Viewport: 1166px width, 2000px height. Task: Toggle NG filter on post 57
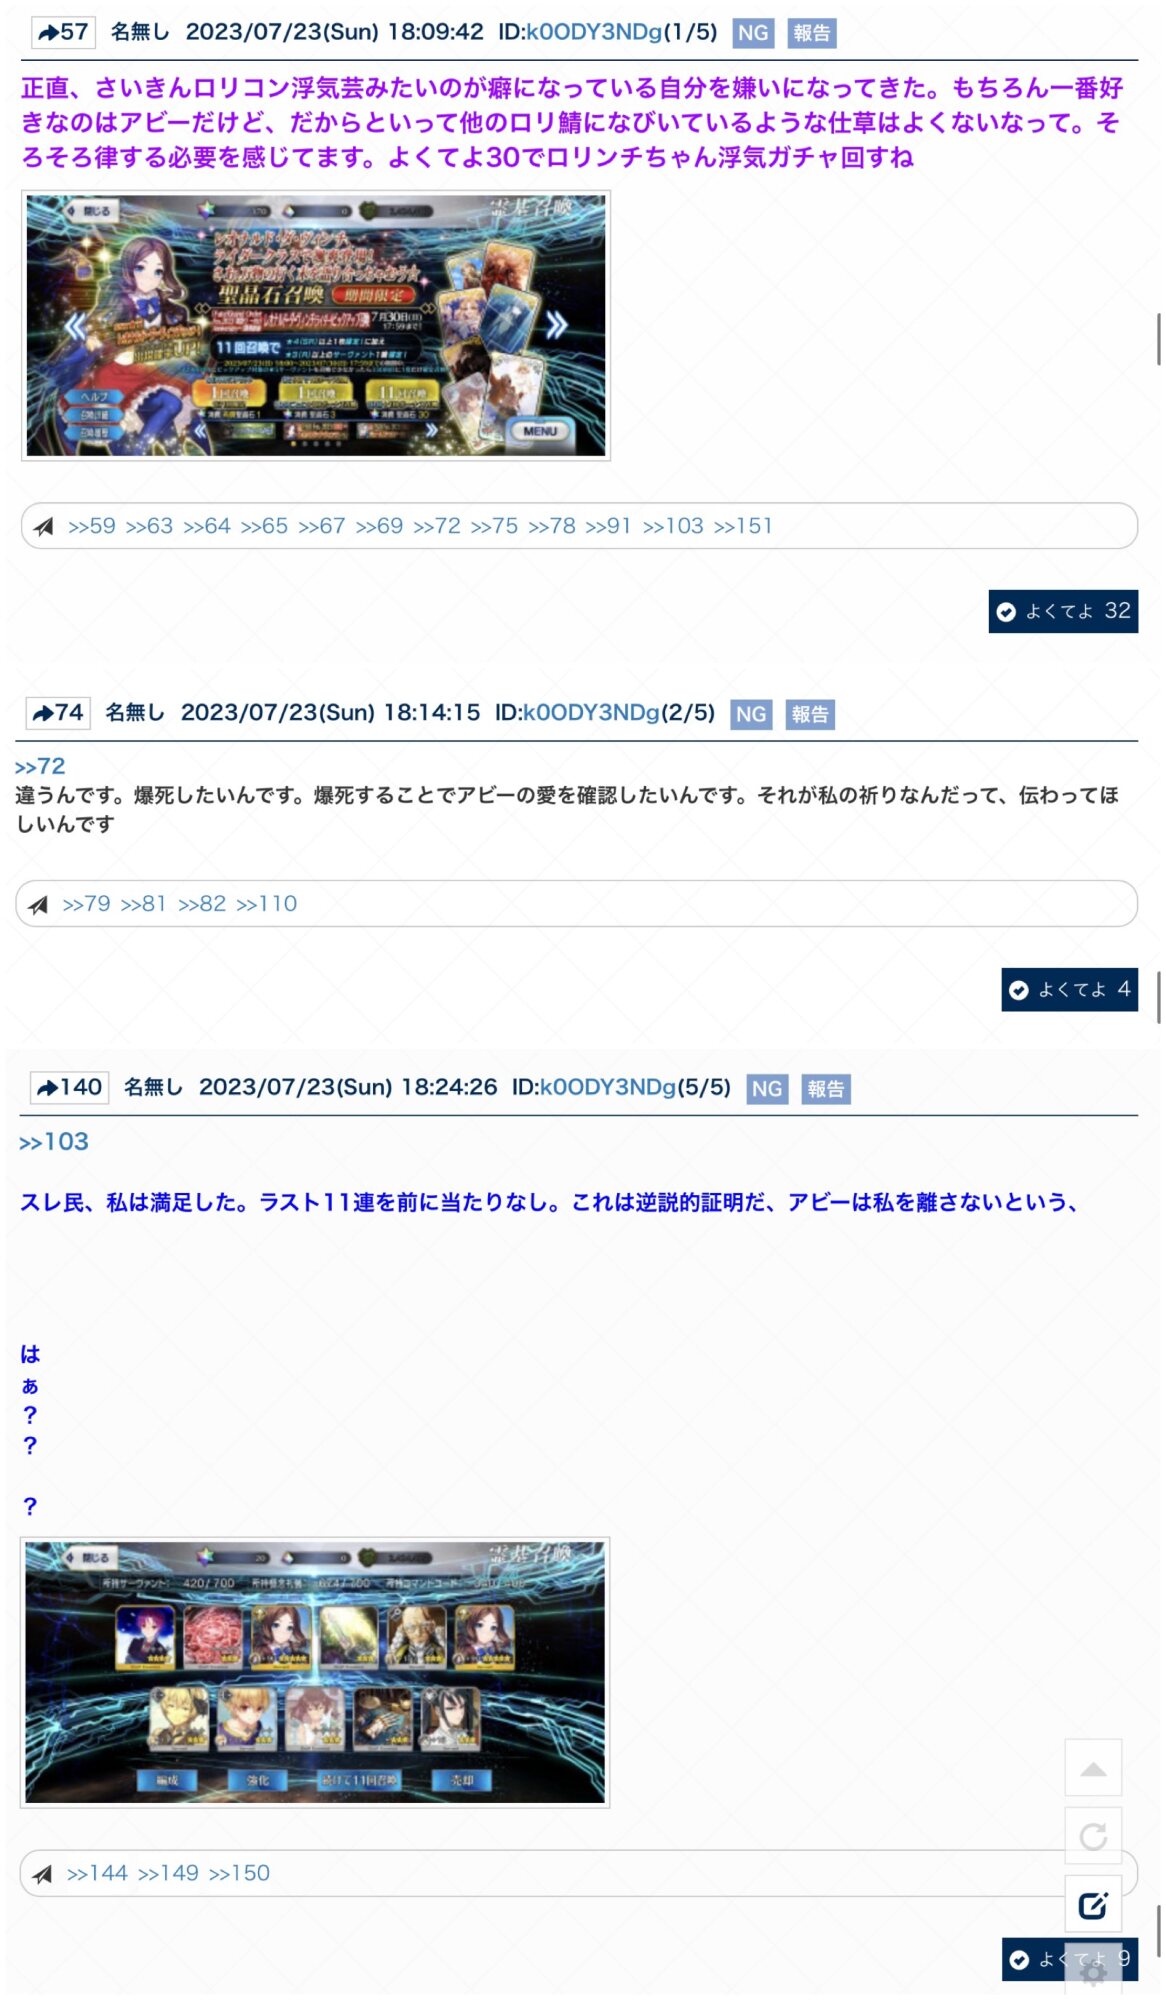753,33
